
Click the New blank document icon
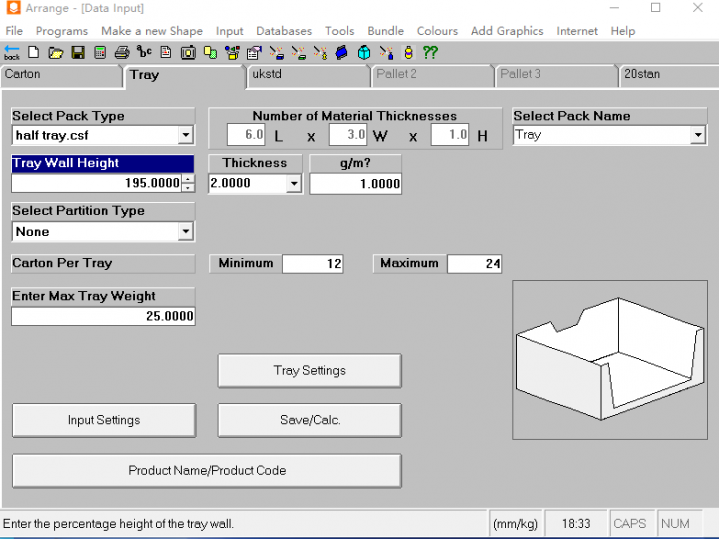[34, 52]
